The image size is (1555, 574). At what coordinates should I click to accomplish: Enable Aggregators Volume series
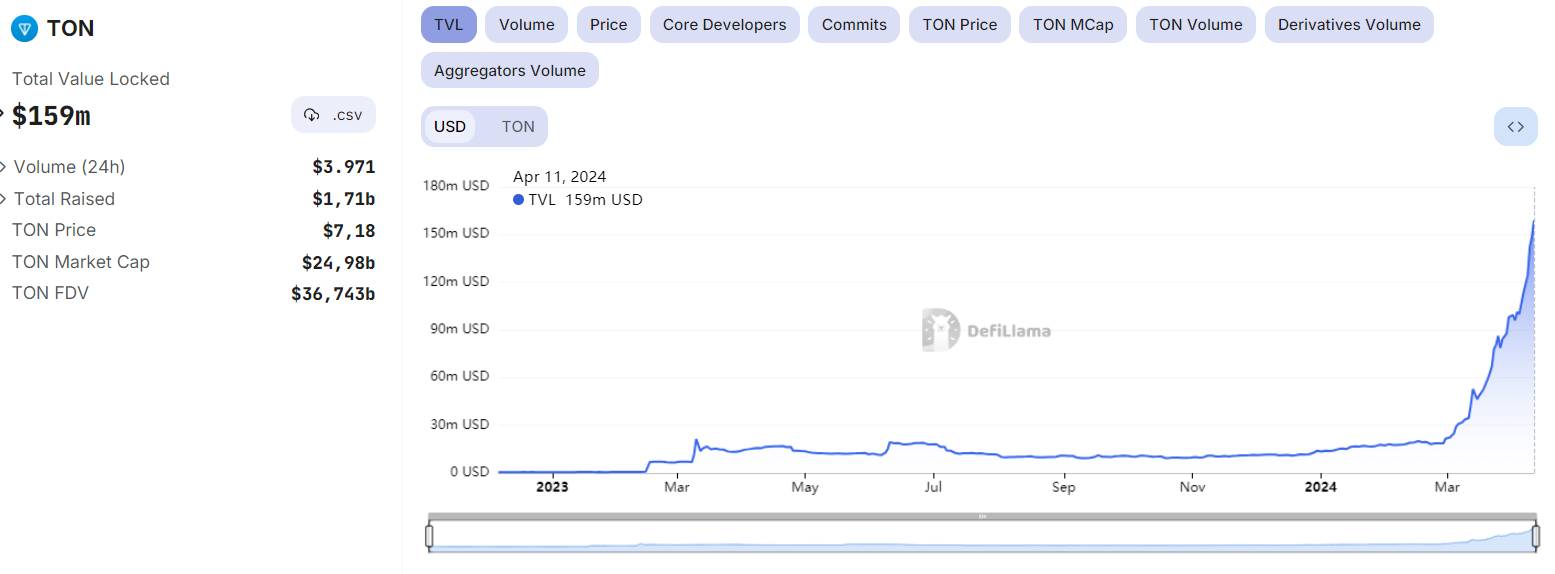pyautogui.click(x=510, y=70)
